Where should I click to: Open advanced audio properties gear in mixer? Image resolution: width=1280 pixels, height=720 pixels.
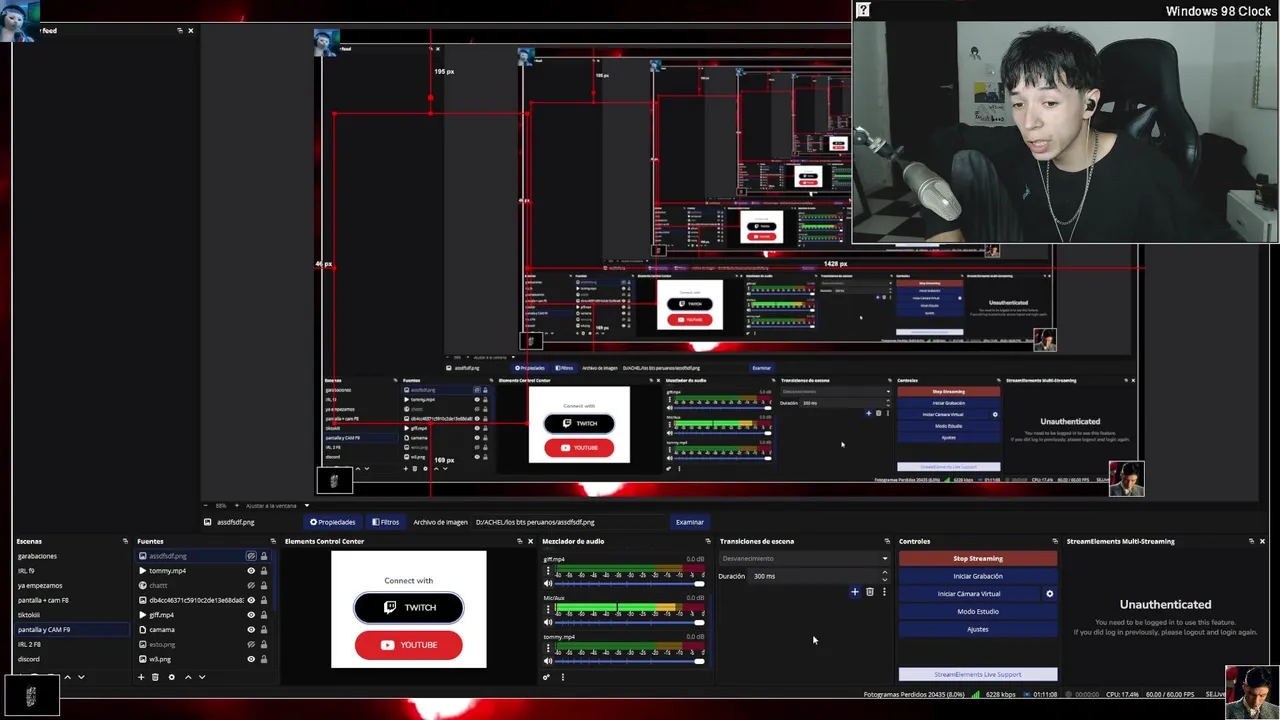click(546, 677)
